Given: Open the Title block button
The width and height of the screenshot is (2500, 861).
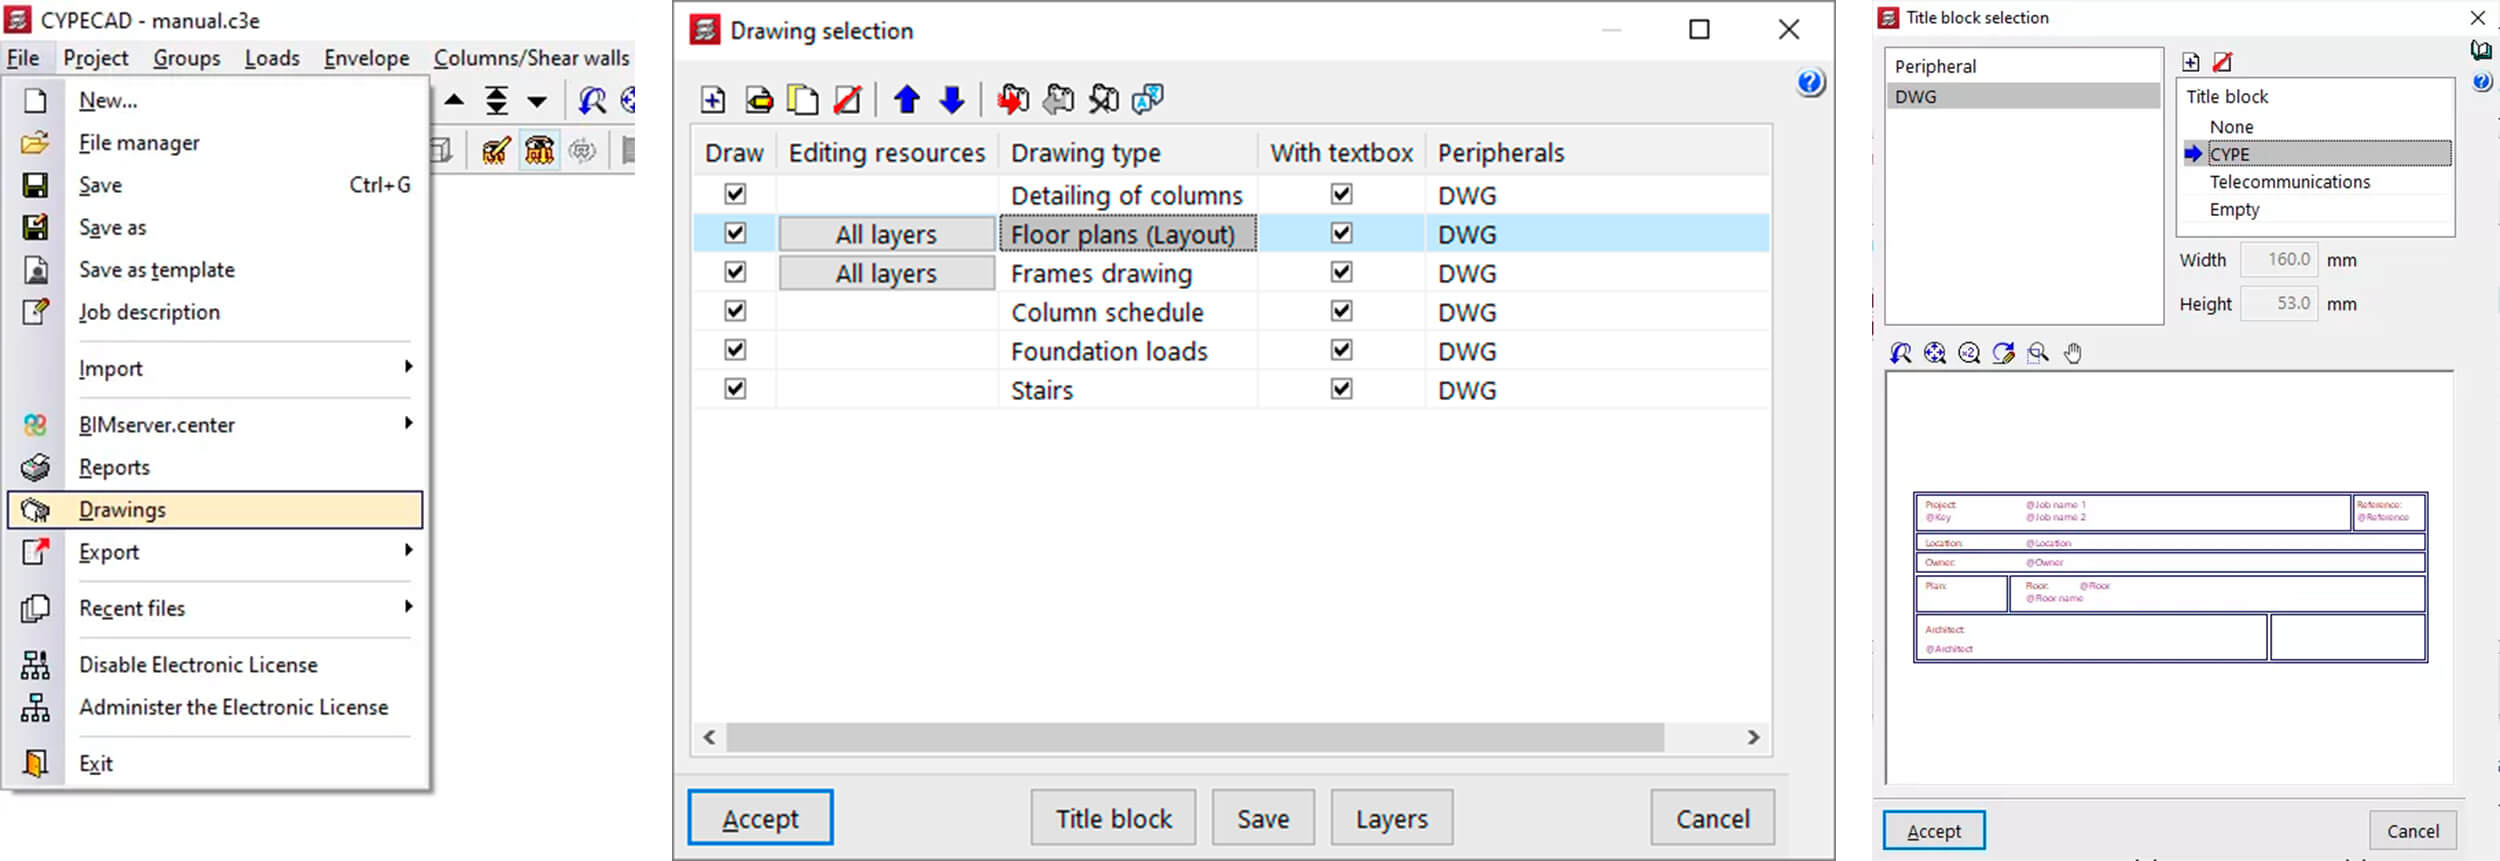Looking at the screenshot, I should (x=1114, y=818).
